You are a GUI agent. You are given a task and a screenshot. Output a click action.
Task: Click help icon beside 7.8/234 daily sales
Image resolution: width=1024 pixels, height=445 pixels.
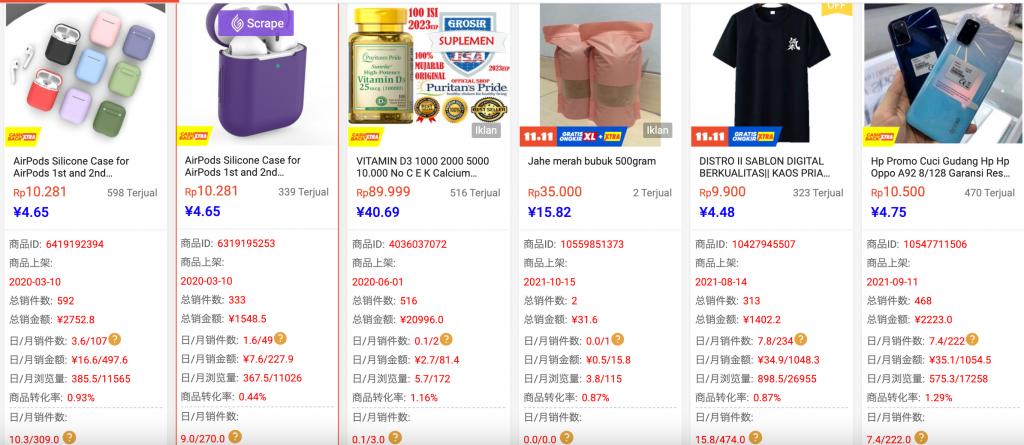click(x=801, y=339)
